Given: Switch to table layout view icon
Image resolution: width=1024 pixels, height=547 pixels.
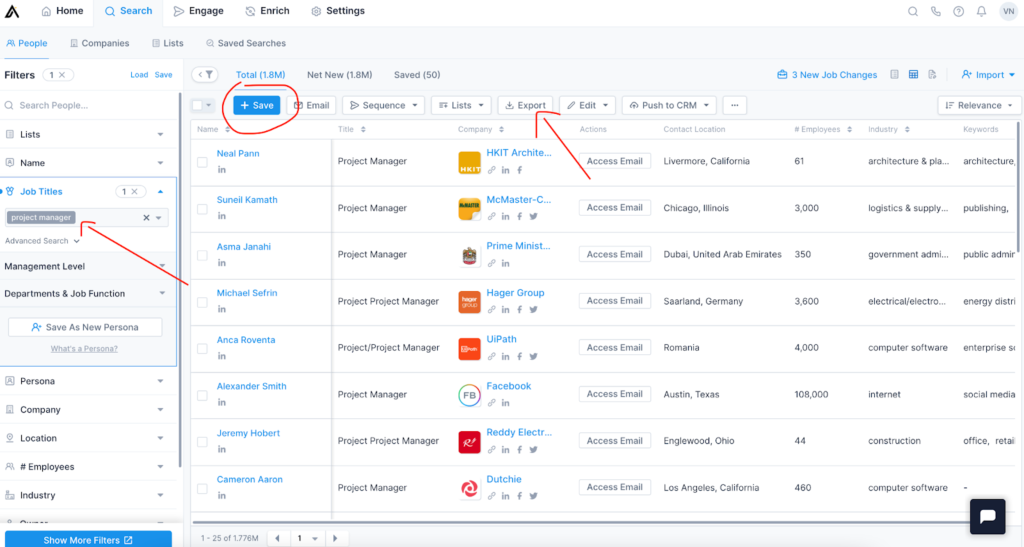Looking at the screenshot, I should (913, 74).
